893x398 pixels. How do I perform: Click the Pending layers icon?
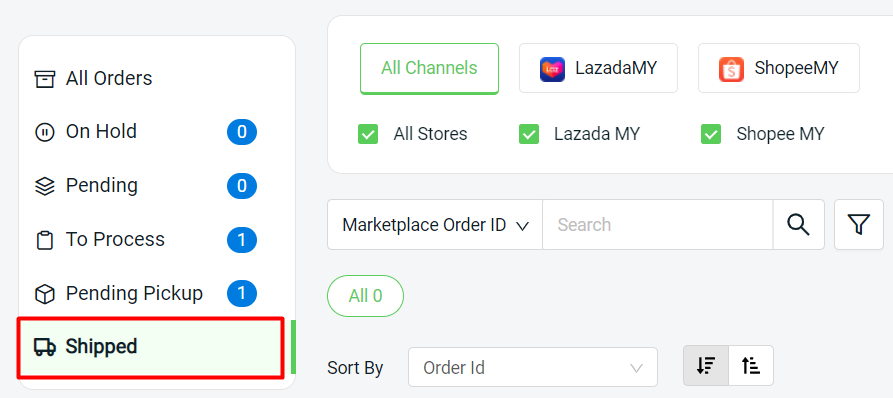coord(44,186)
